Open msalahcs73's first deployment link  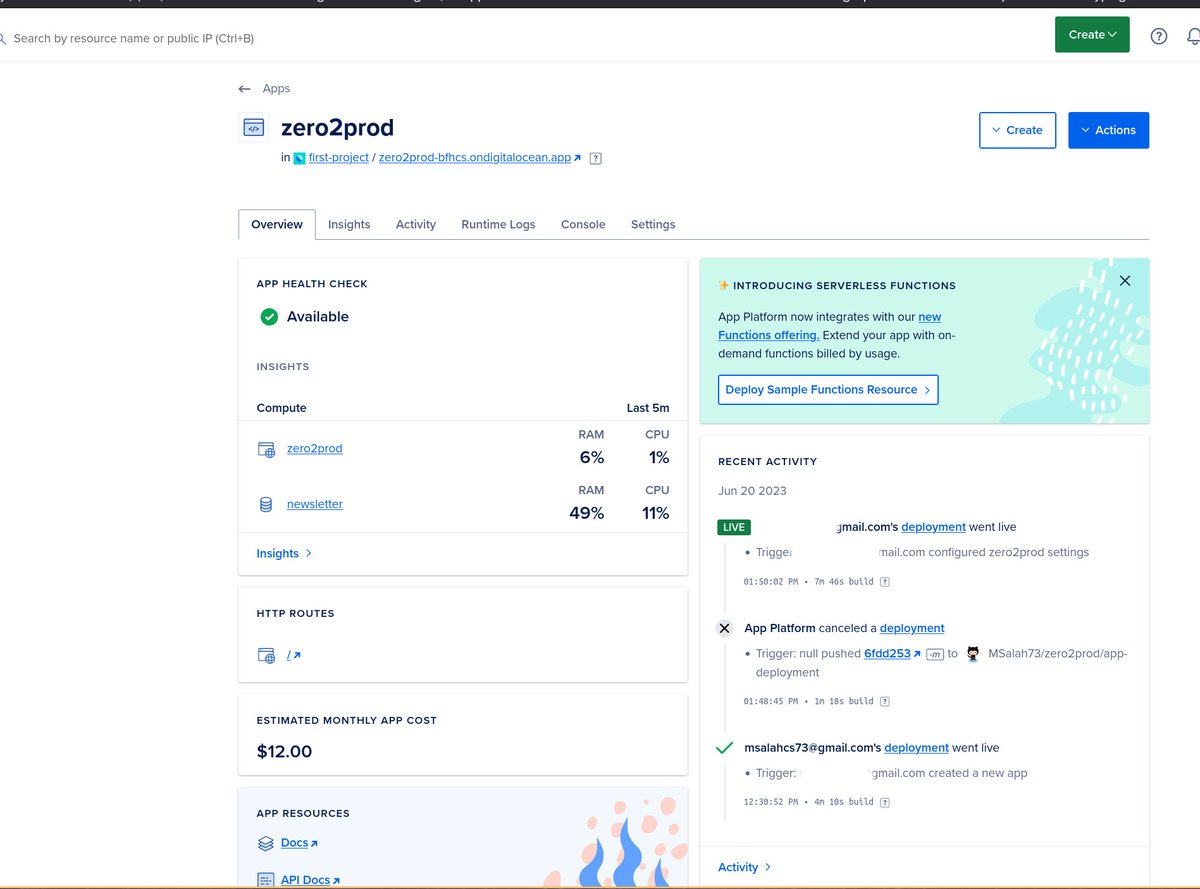(916, 748)
